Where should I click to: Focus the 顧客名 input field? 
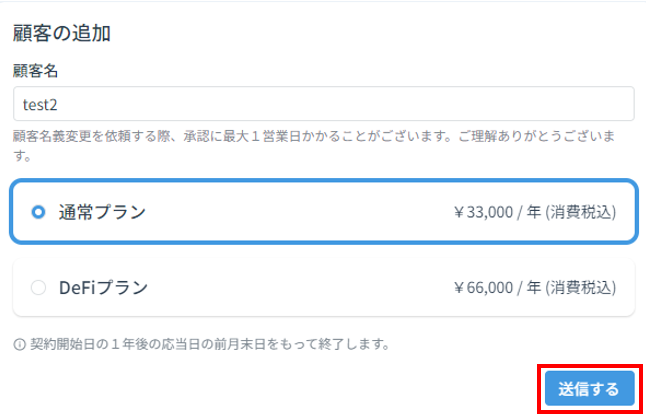[x=323, y=104]
